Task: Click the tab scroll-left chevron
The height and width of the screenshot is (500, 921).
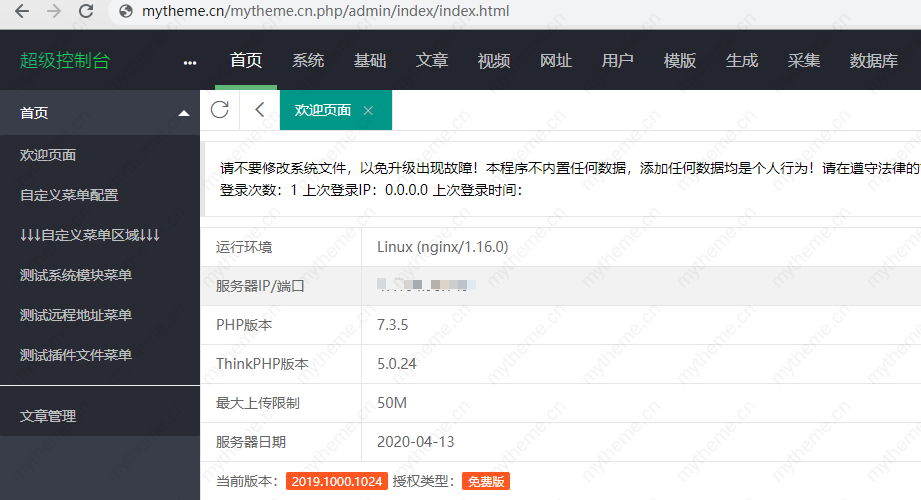Action: (260, 110)
